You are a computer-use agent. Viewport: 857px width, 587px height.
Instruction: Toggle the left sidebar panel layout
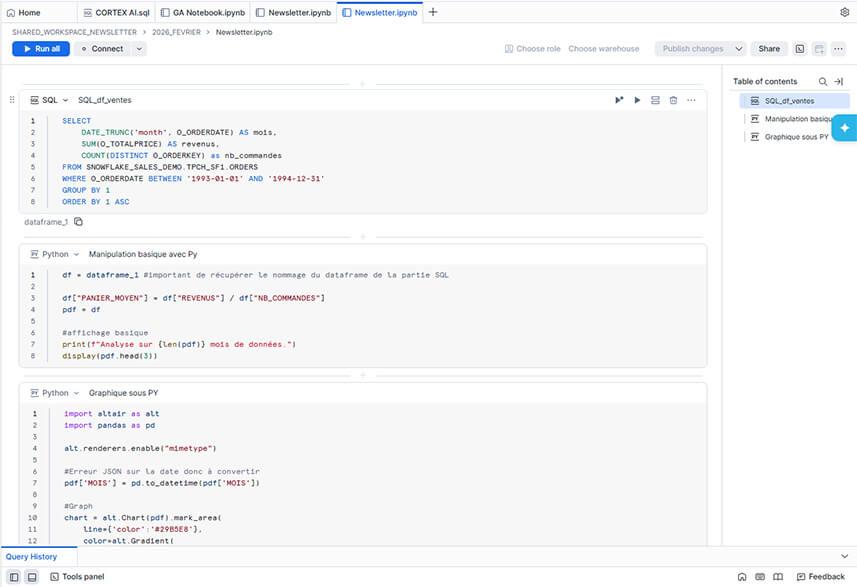(x=14, y=577)
